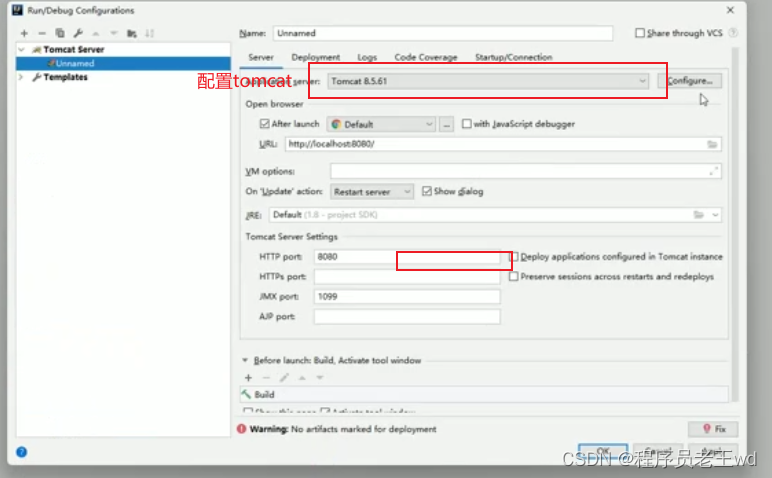Move Before launch task up

[302, 378]
